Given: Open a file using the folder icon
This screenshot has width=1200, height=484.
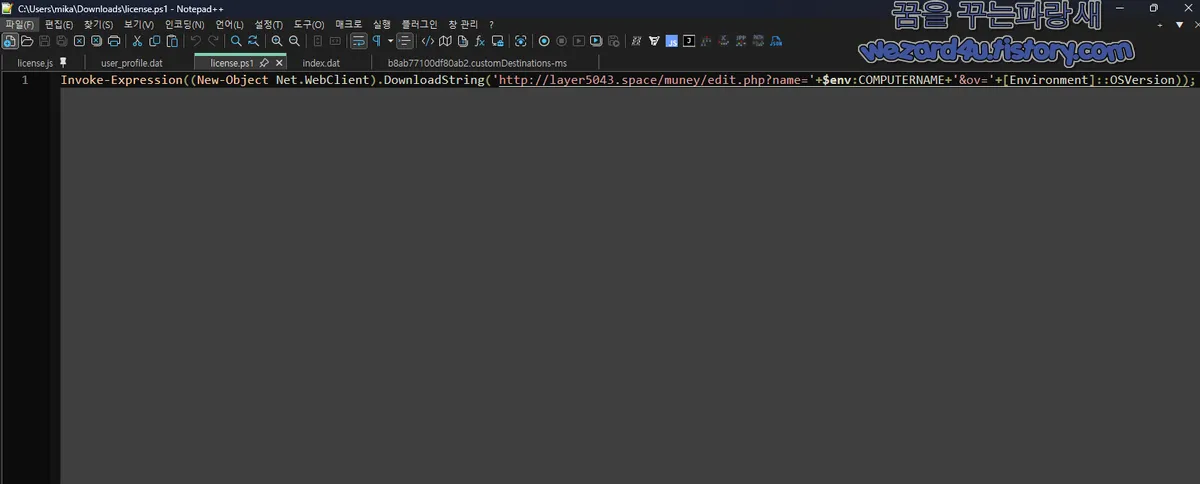Looking at the screenshot, I should 27,41.
